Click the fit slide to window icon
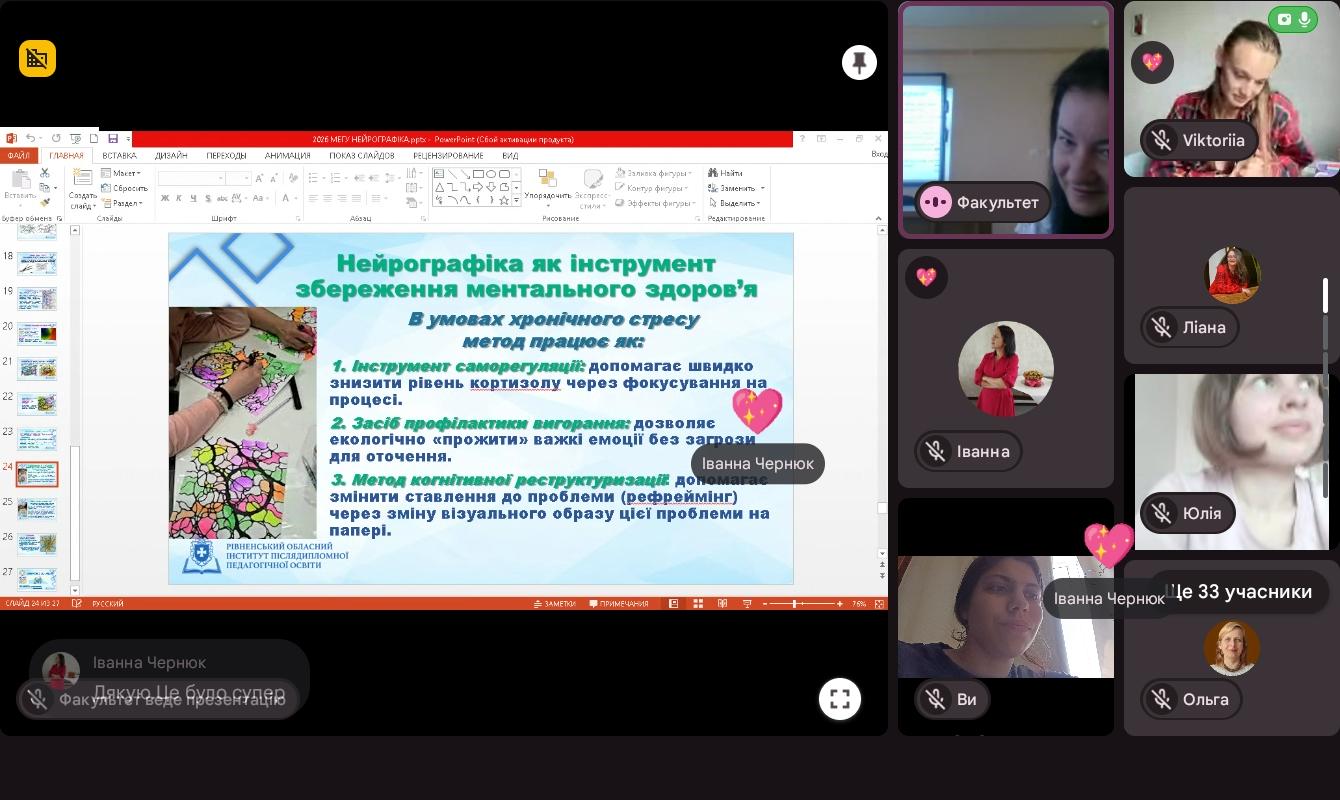Viewport: 1340px width, 800px height. point(881,604)
